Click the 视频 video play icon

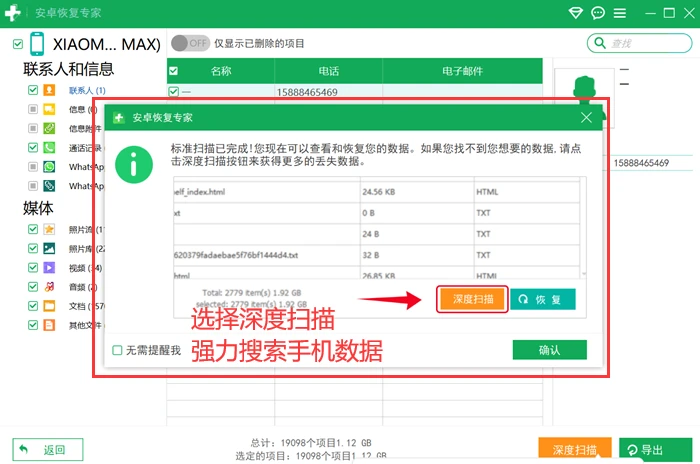point(49,268)
